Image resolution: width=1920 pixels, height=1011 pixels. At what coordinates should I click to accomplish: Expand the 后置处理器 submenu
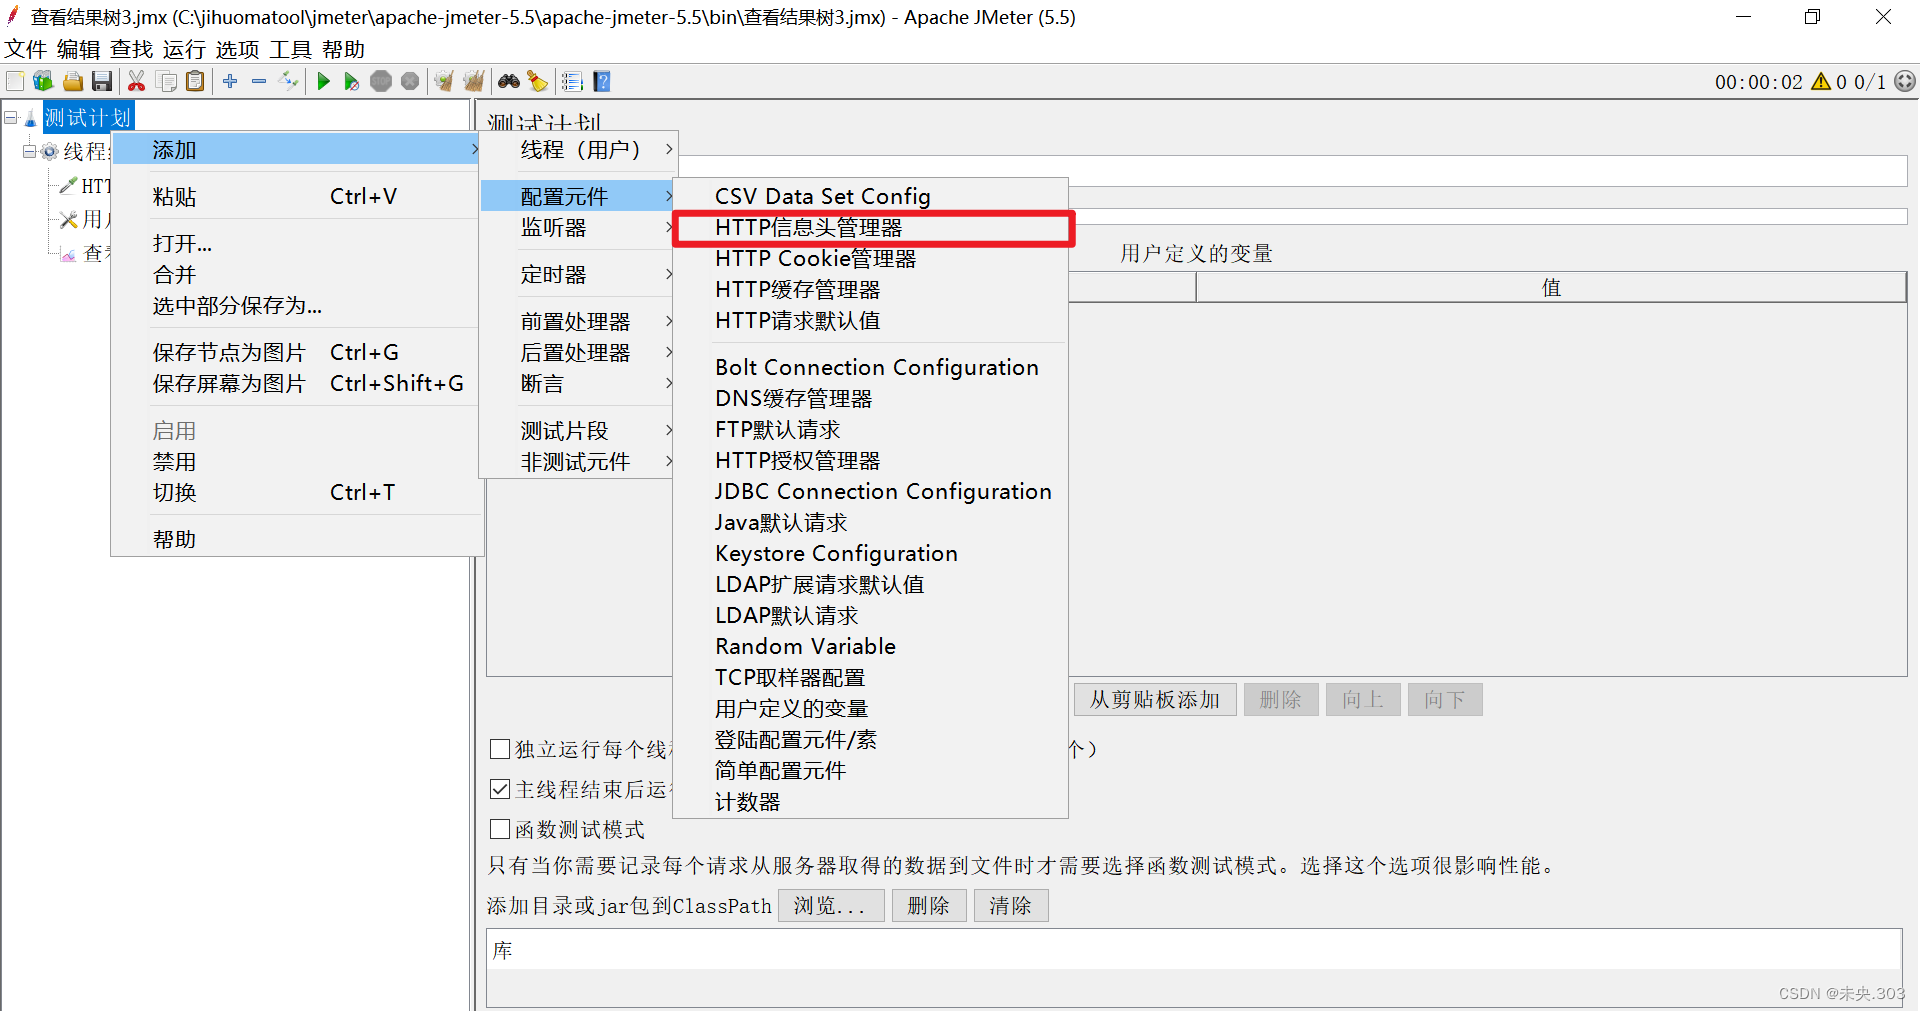tap(578, 353)
